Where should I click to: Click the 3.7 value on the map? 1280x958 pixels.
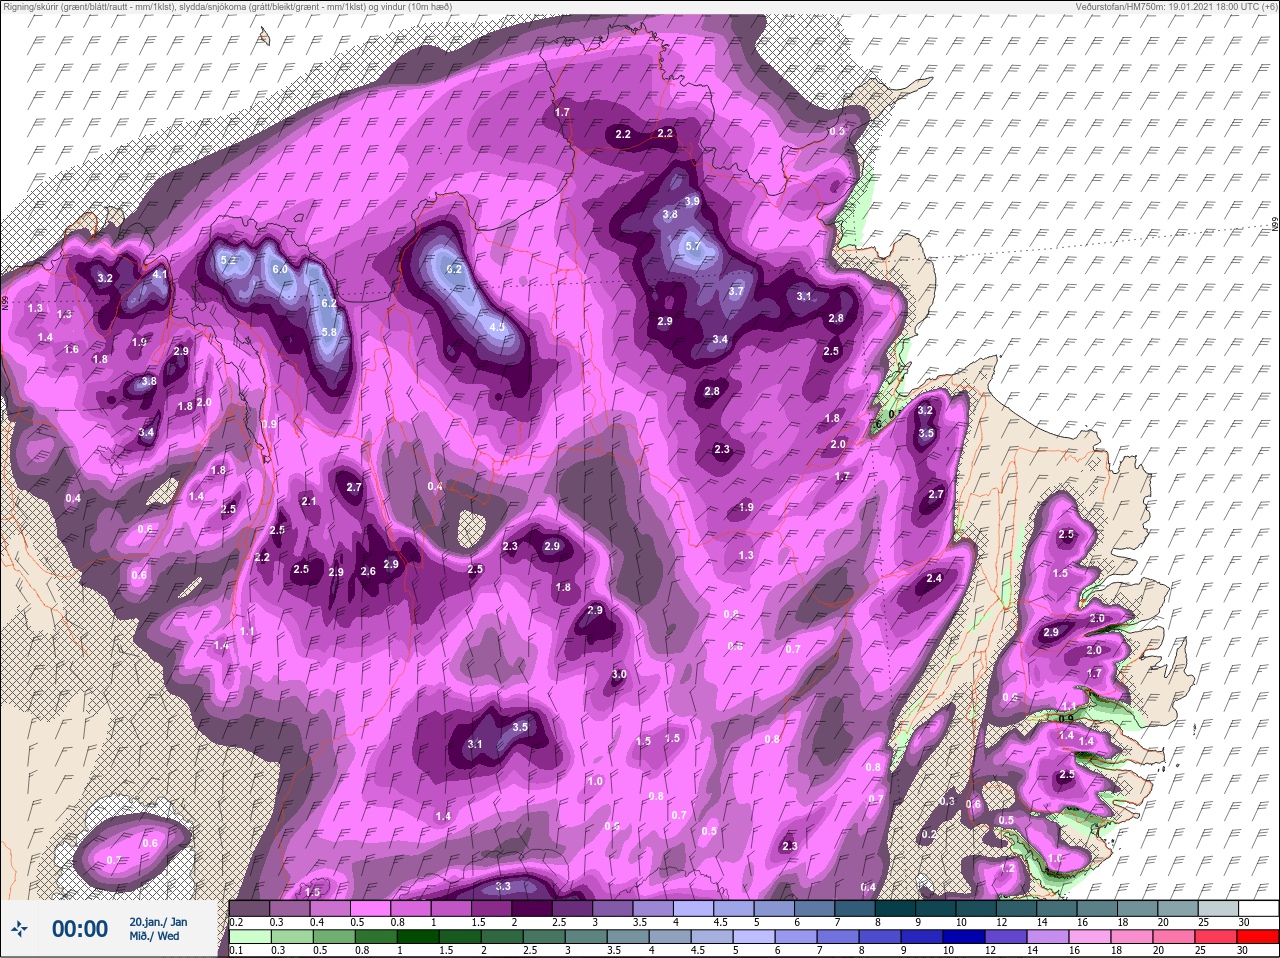click(x=736, y=291)
